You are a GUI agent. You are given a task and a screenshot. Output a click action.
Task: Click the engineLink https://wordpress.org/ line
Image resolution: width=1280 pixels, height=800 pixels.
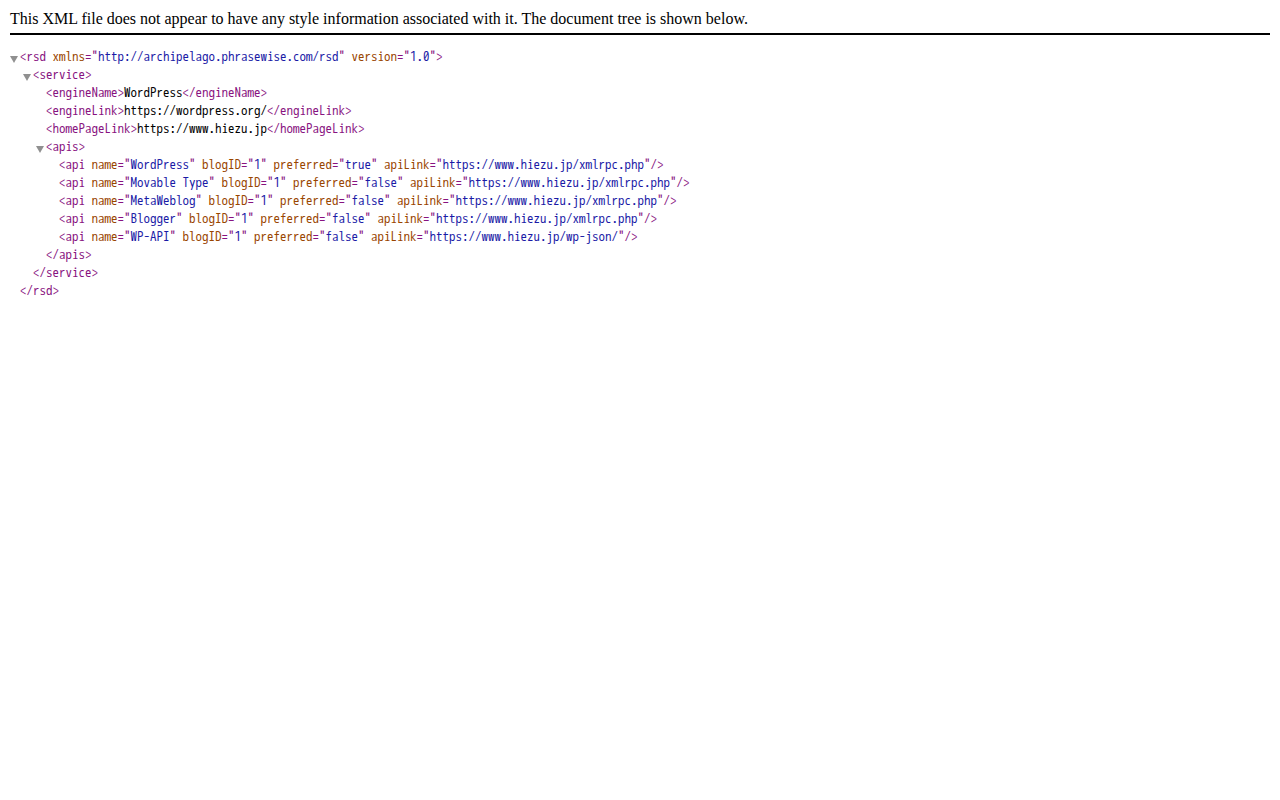[199, 111]
